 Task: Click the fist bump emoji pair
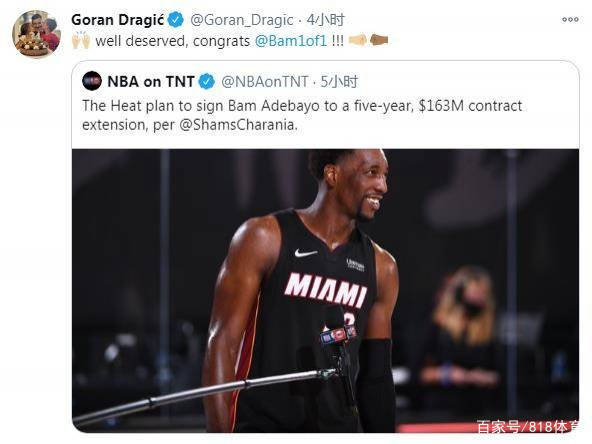point(368,40)
